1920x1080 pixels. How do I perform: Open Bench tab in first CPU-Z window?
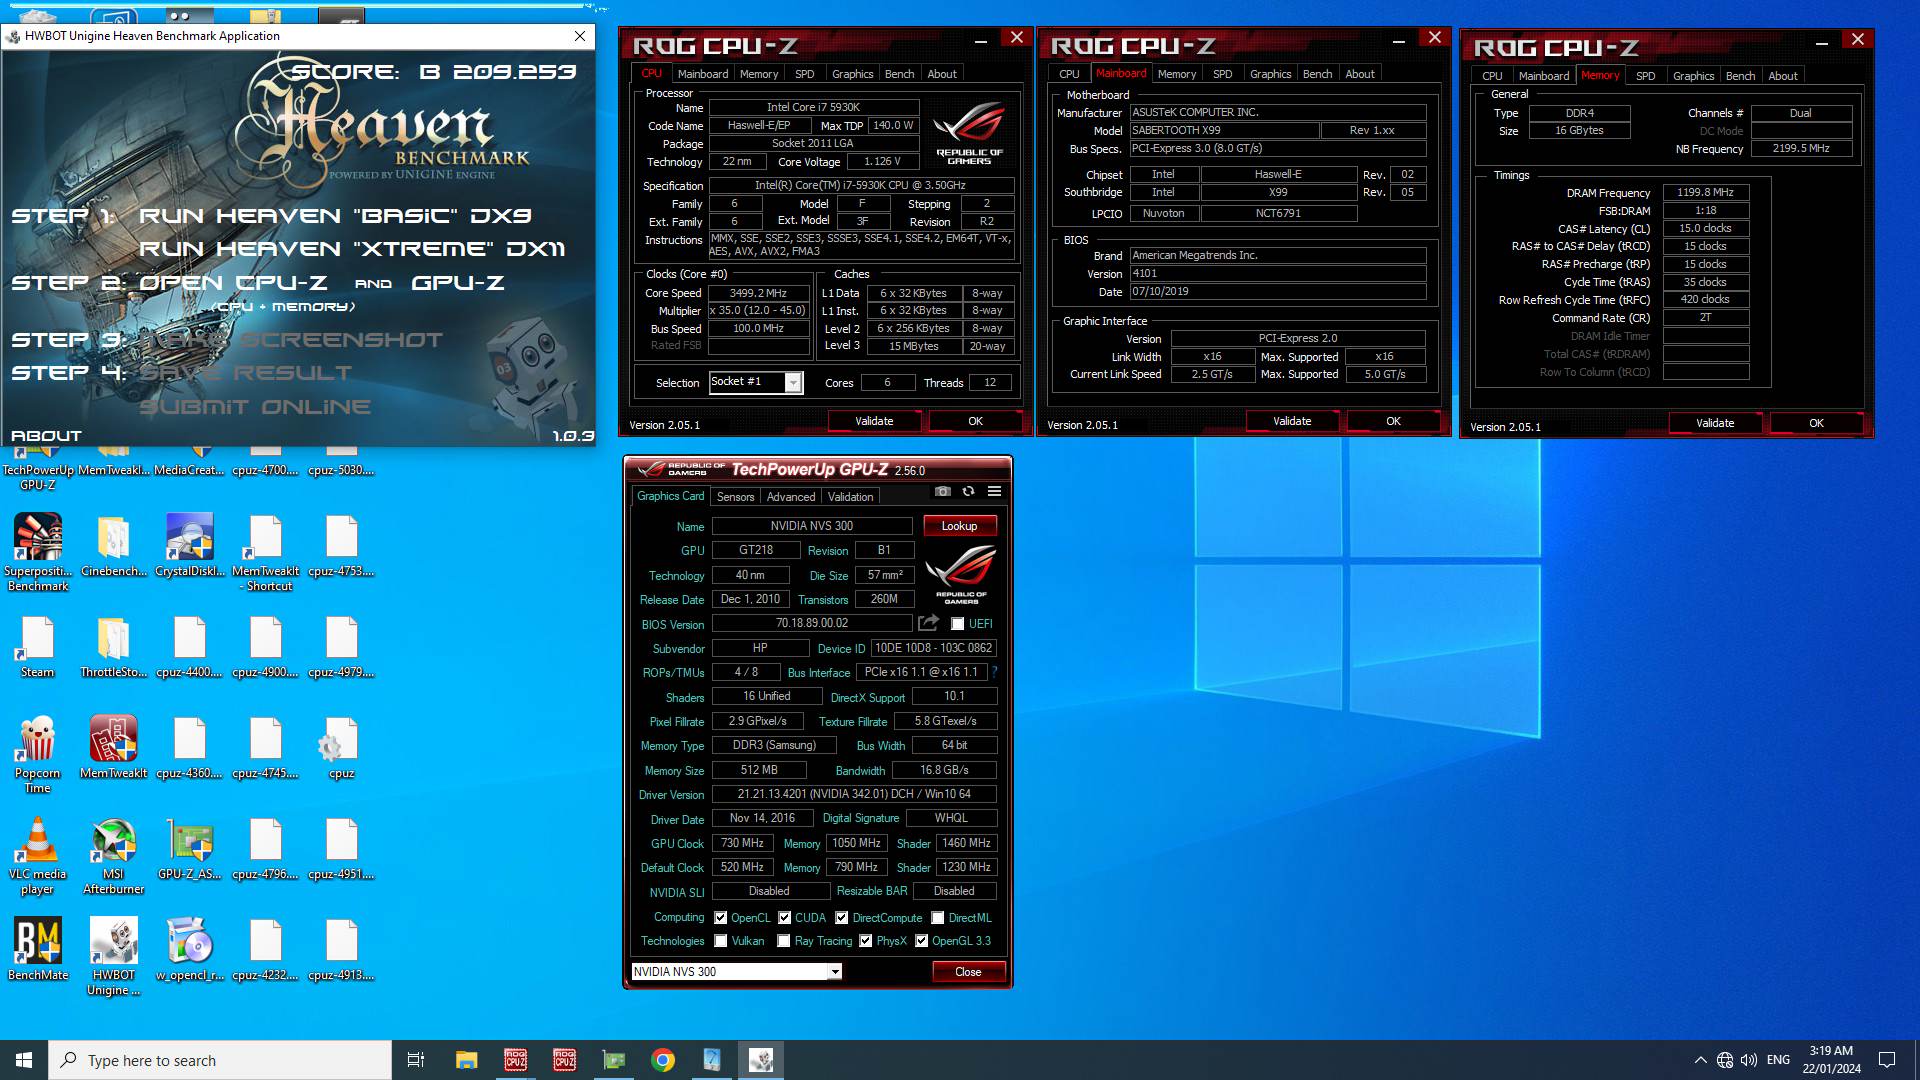coord(899,74)
